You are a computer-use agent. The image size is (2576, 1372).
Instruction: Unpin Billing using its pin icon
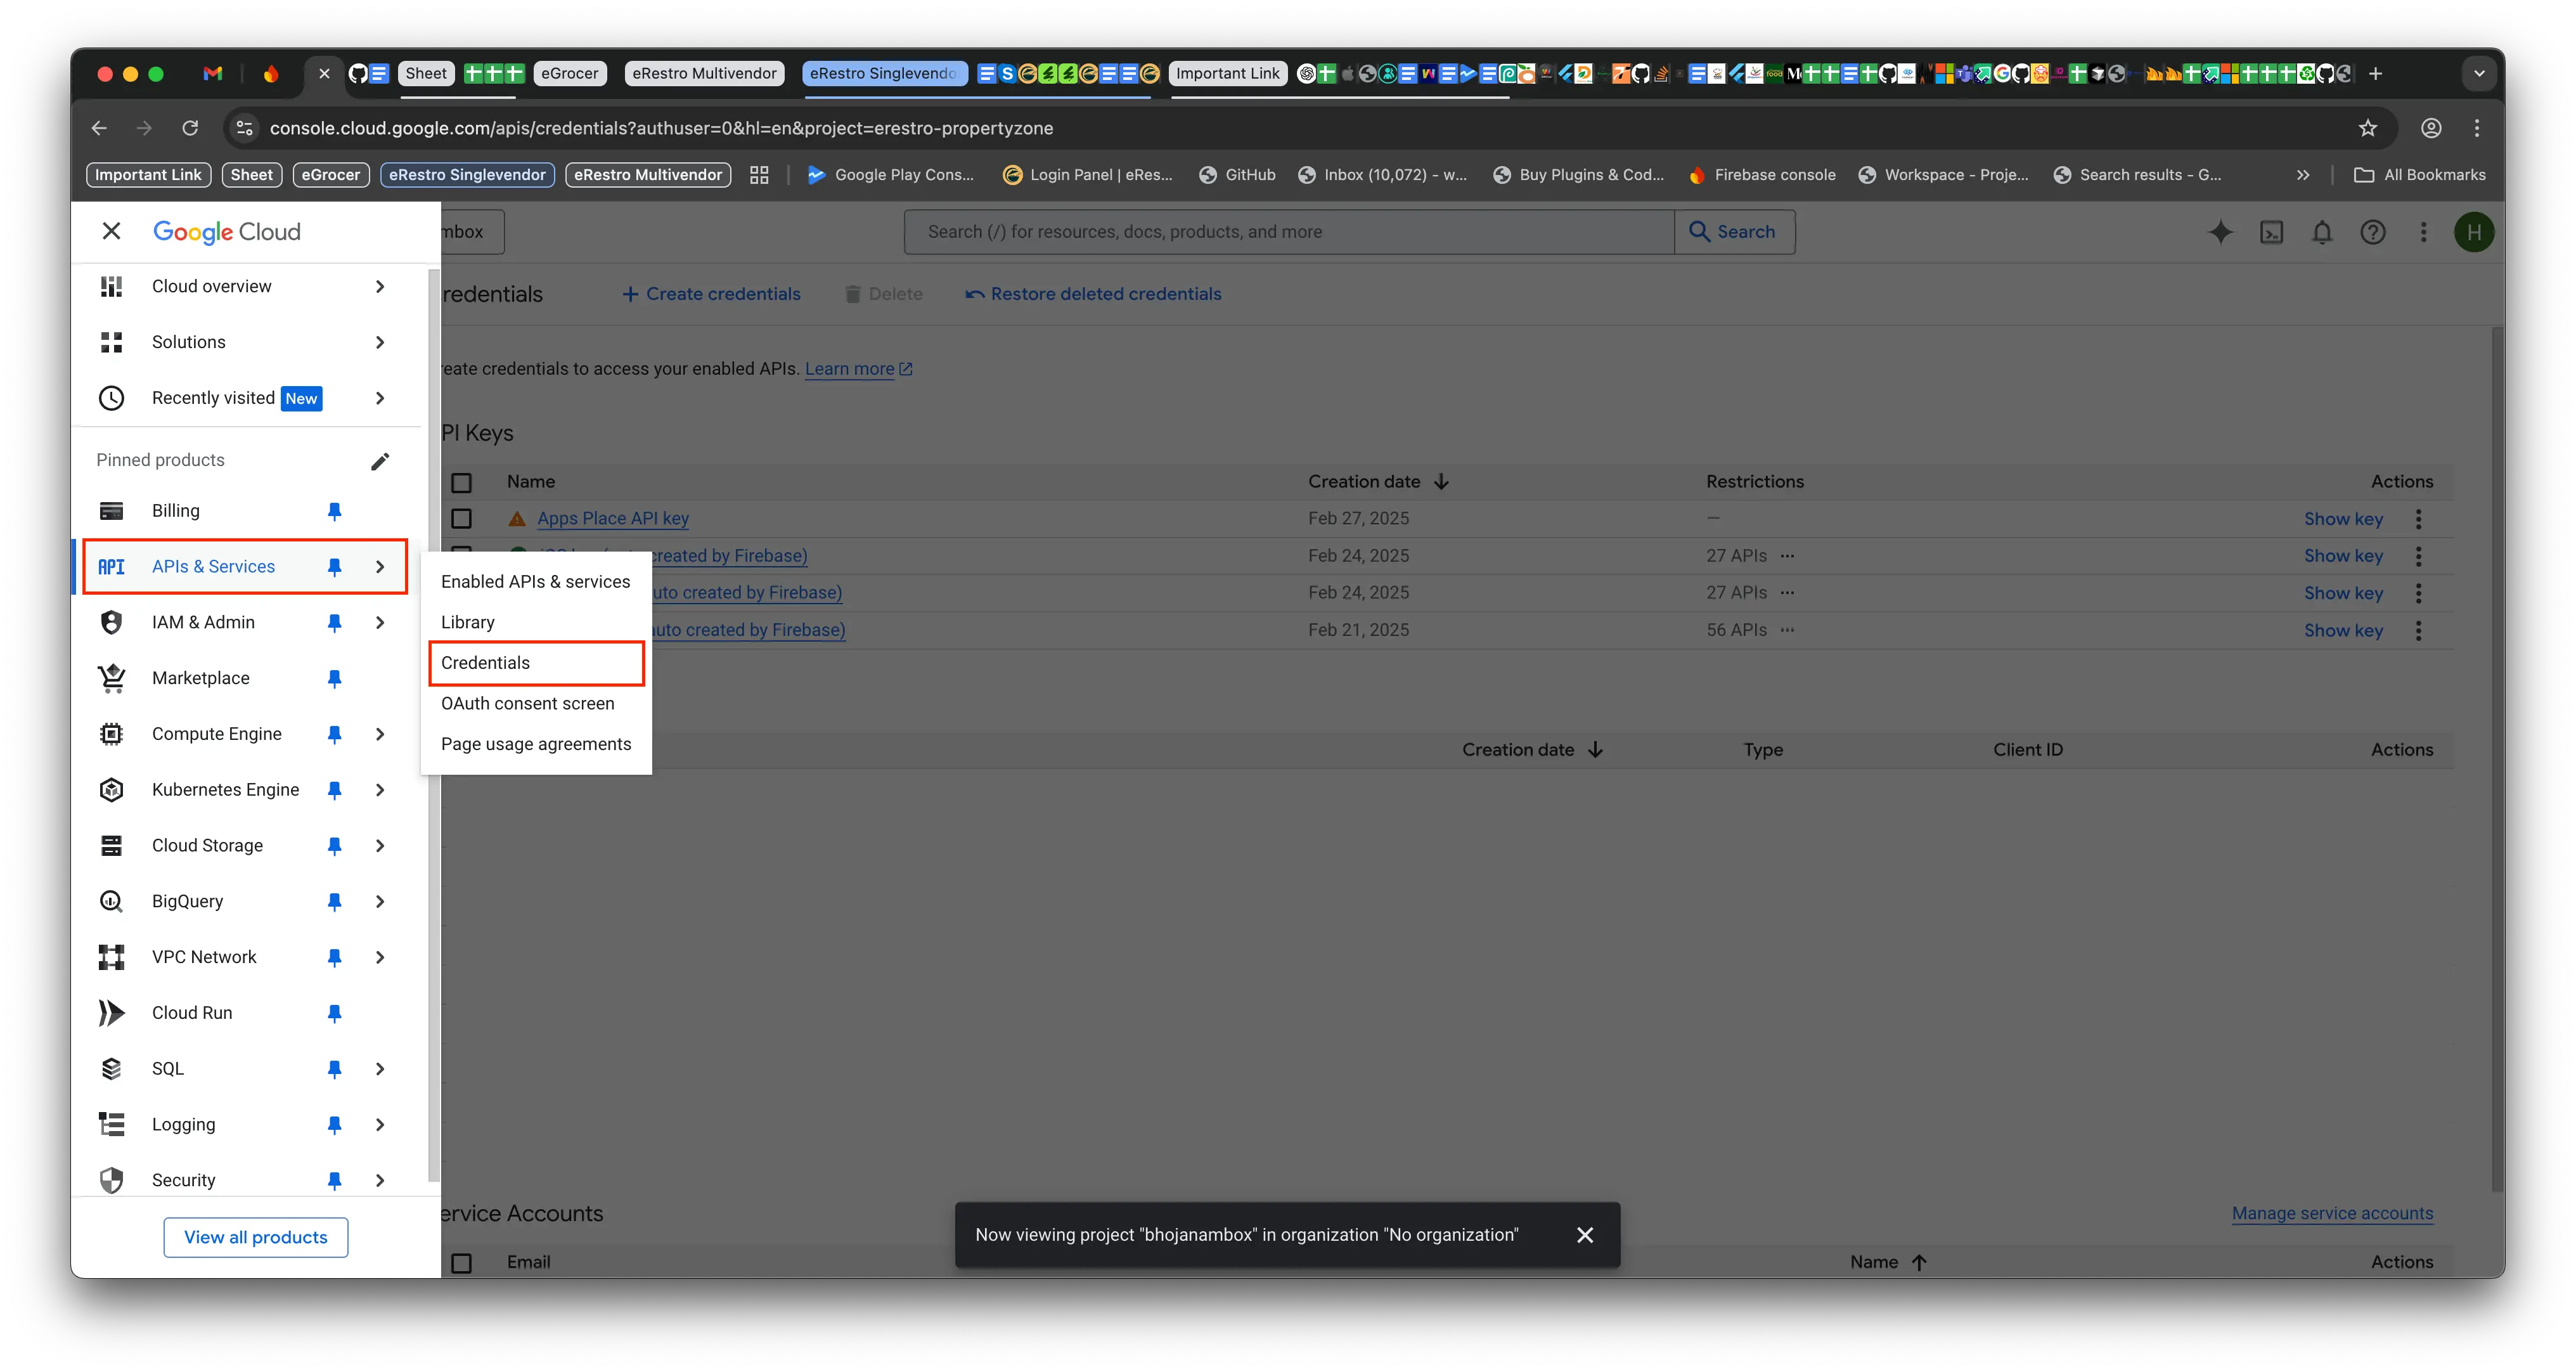[x=335, y=511]
